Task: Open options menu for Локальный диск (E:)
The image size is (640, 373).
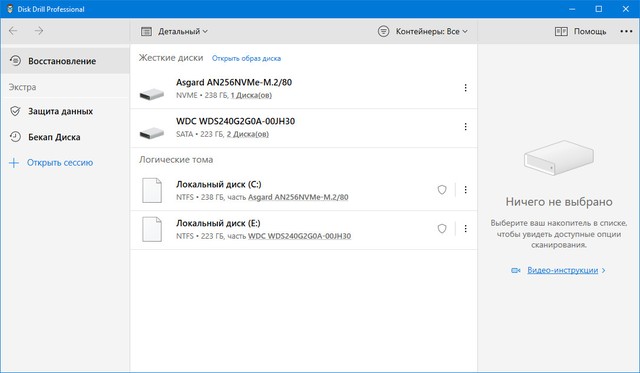Action: pos(465,229)
